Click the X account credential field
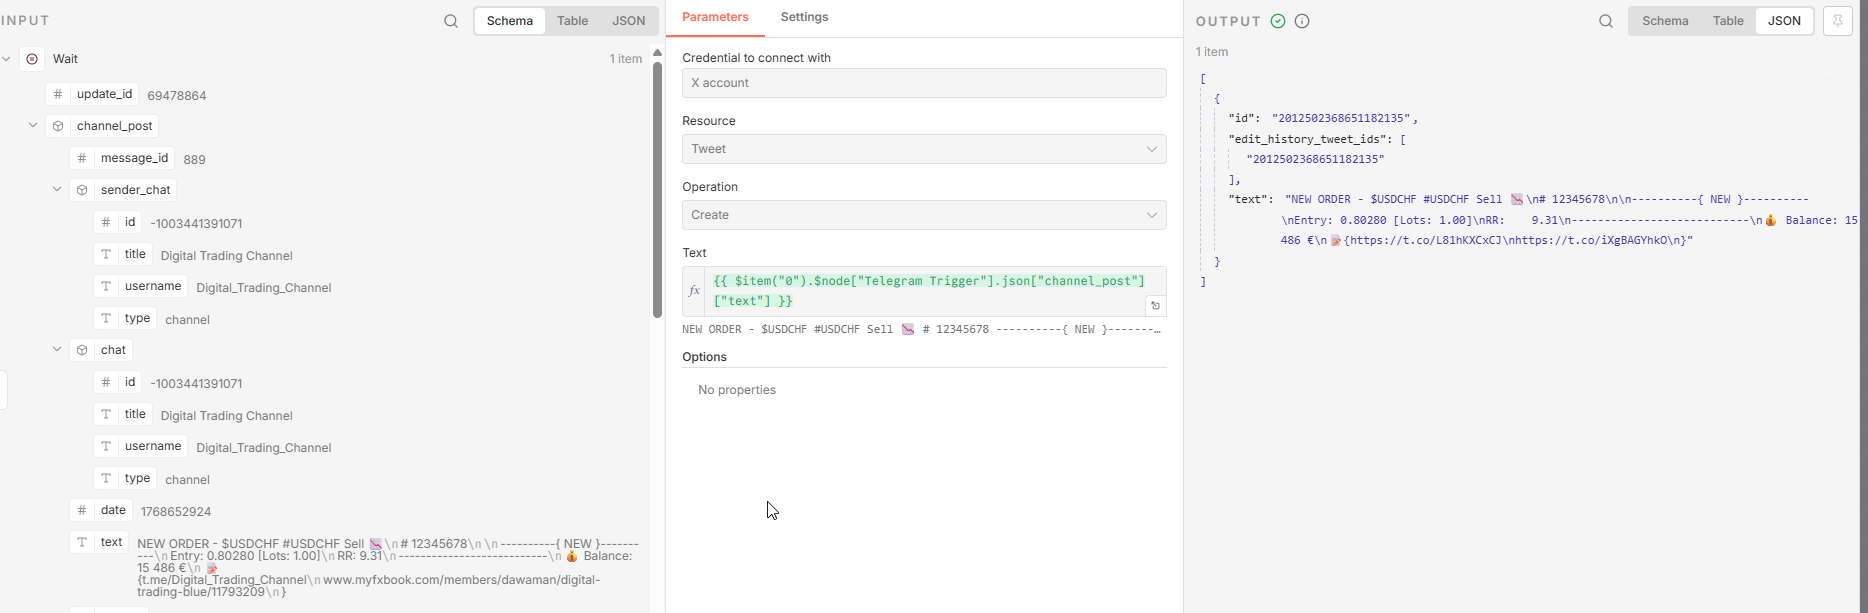 (924, 83)
